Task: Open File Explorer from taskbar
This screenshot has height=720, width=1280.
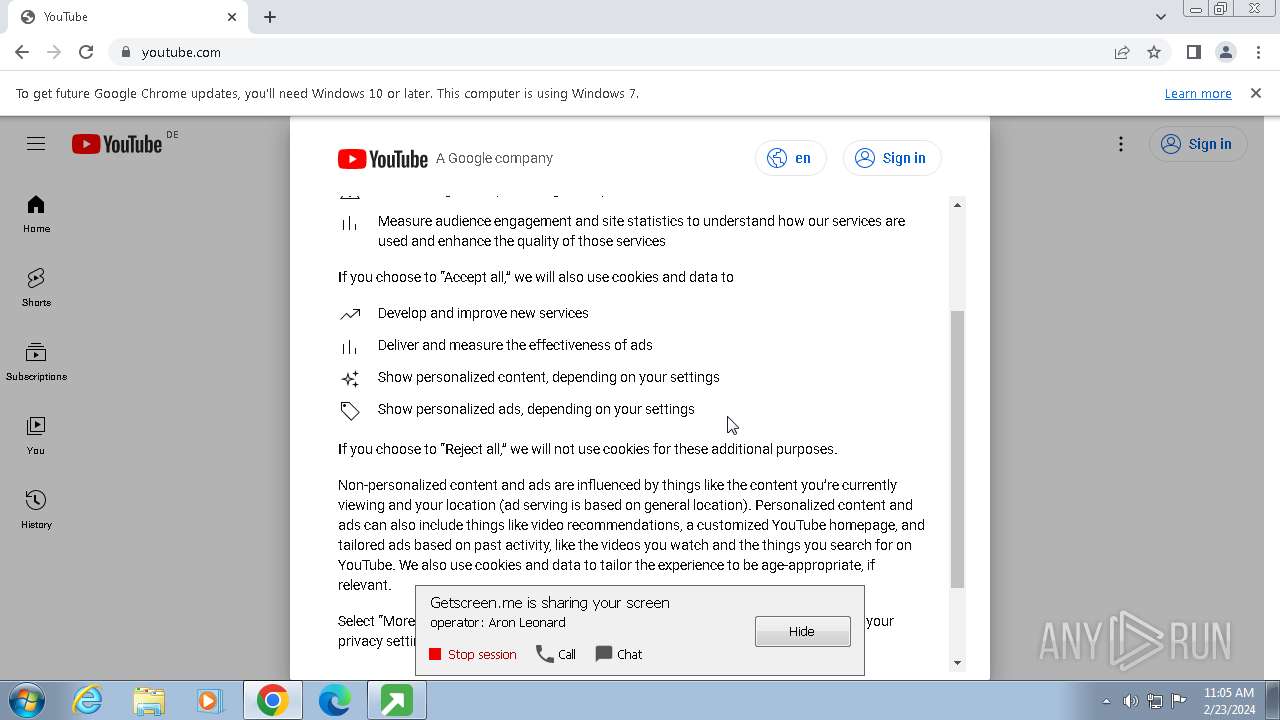Action: click(x=149, y=701)
